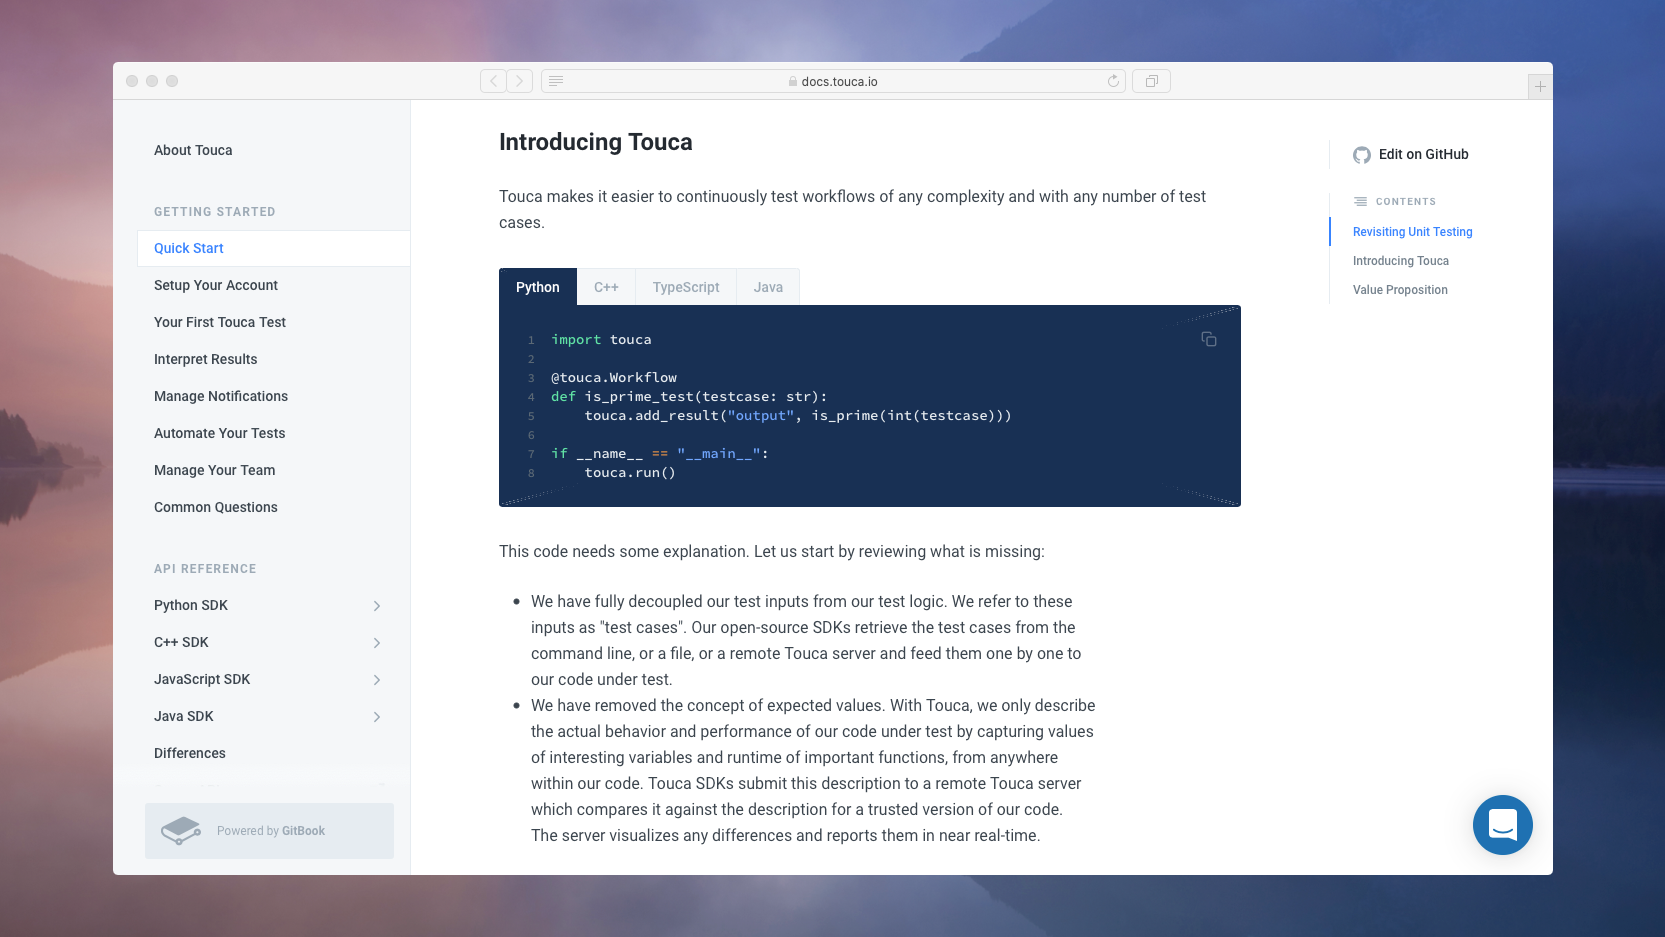Image resolution: width=1665 pixels, height=937 pixels.
Task: Open the JavaScript SDK reference
Action: 202,679
